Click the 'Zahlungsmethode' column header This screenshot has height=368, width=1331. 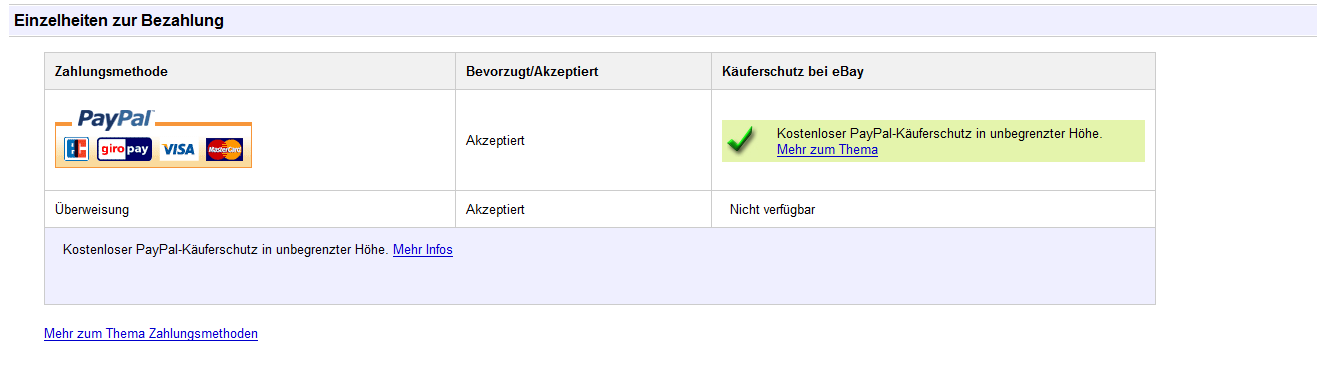111,72
